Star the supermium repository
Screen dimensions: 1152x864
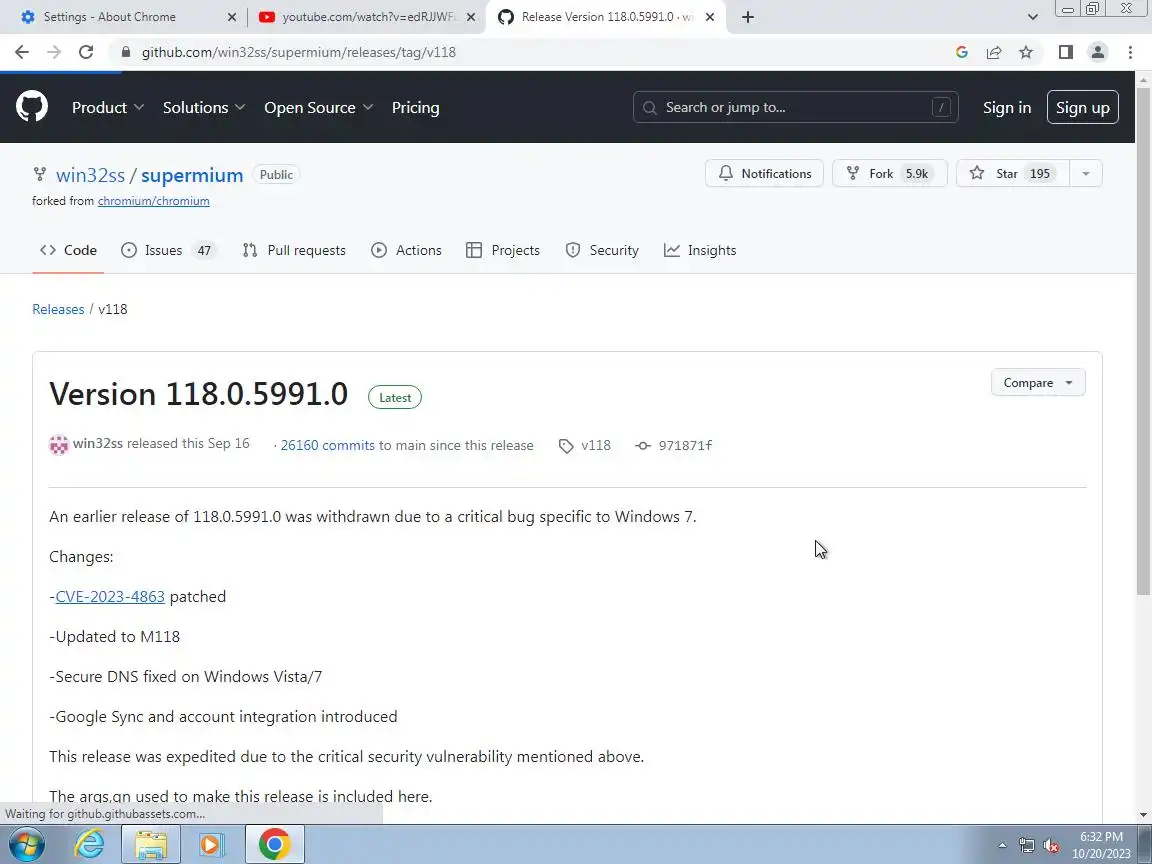pyautogui.click(x=1012, y=174)
